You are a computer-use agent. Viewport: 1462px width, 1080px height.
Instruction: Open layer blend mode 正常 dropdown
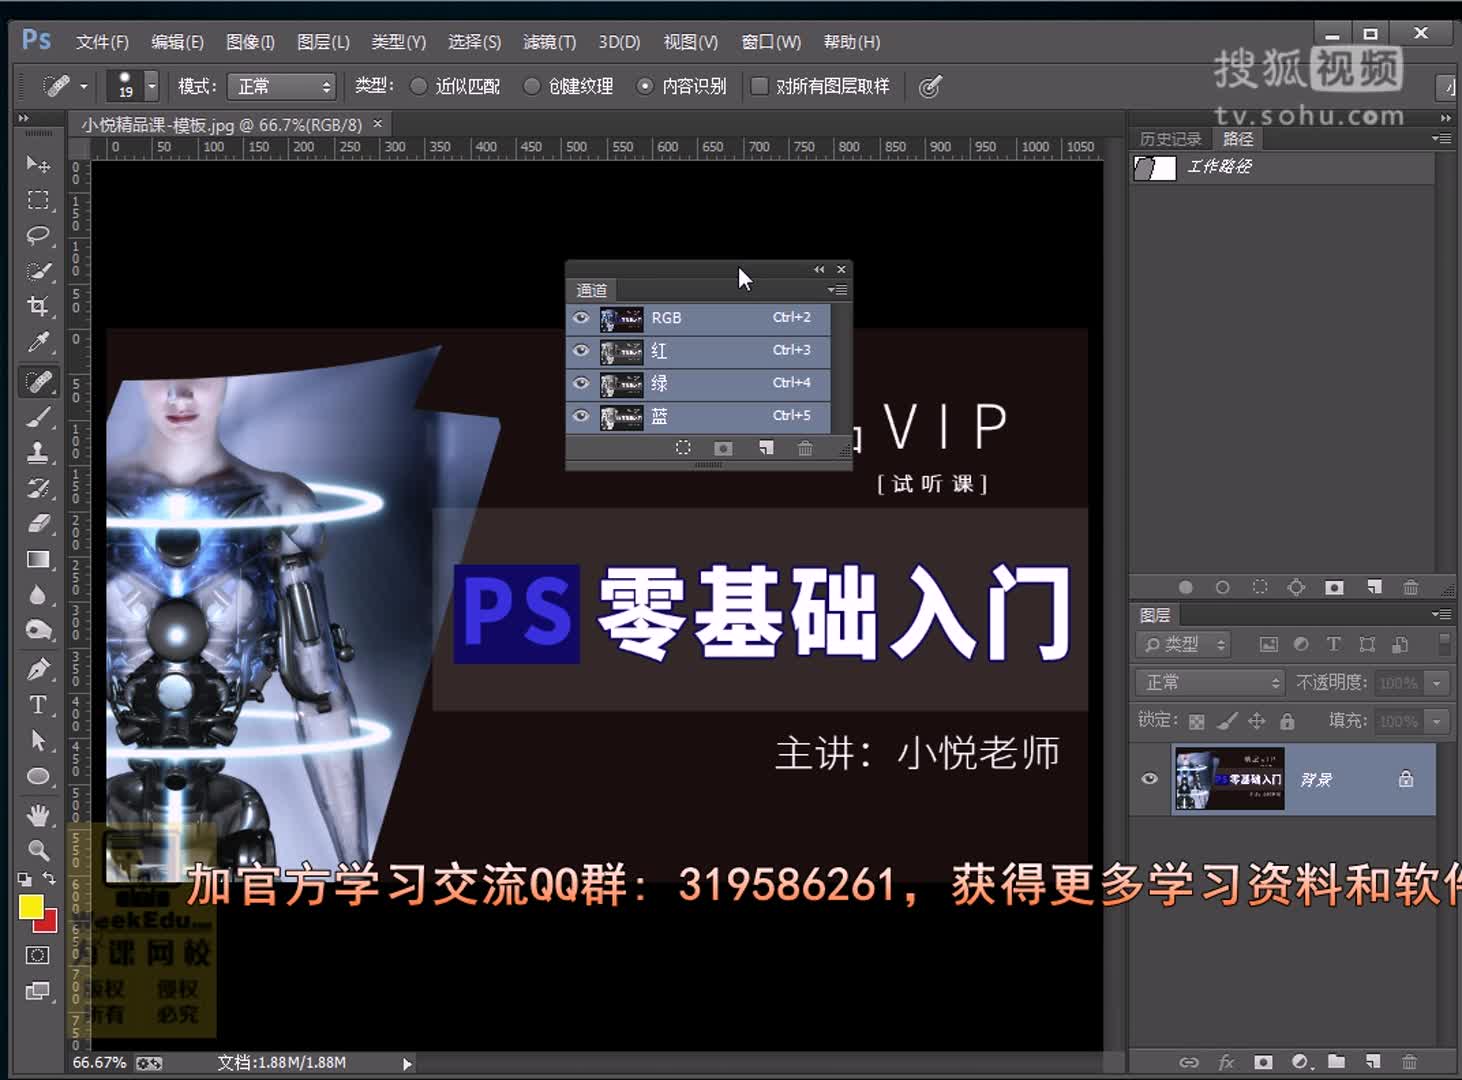[1210, 682]
